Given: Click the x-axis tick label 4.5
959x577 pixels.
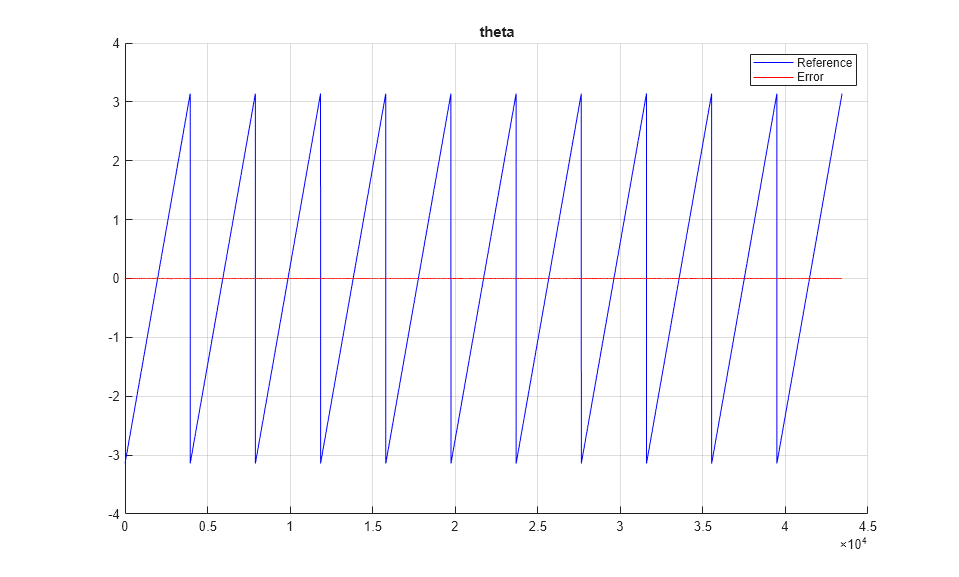Looking at the screenshot, I should [867, 527].
